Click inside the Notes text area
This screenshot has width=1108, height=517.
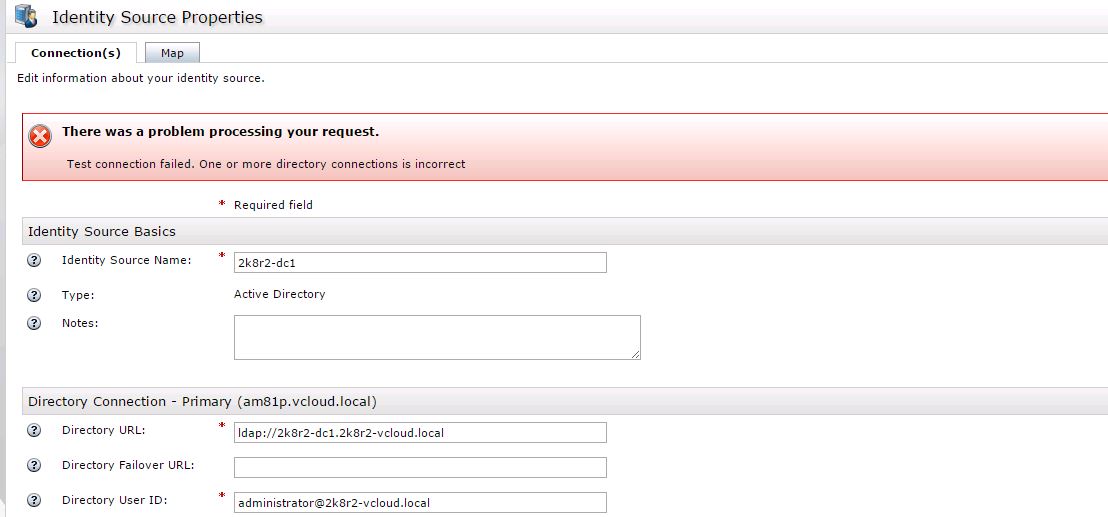(436, 337)
